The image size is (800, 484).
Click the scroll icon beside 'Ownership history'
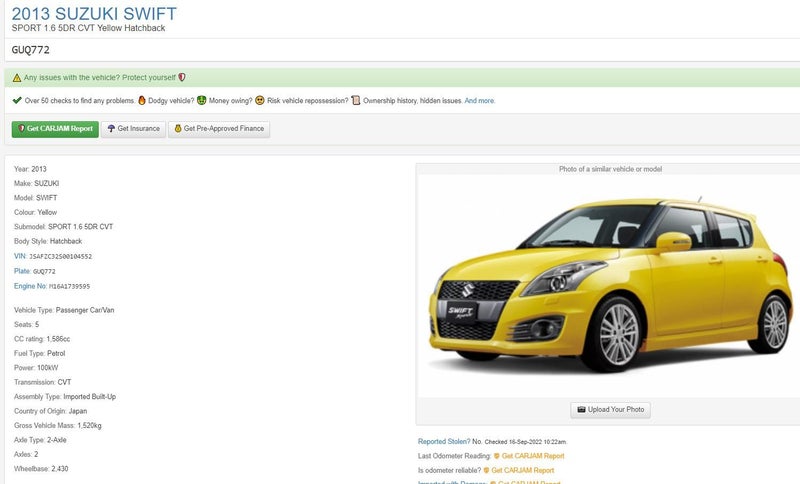coord(356,100)
